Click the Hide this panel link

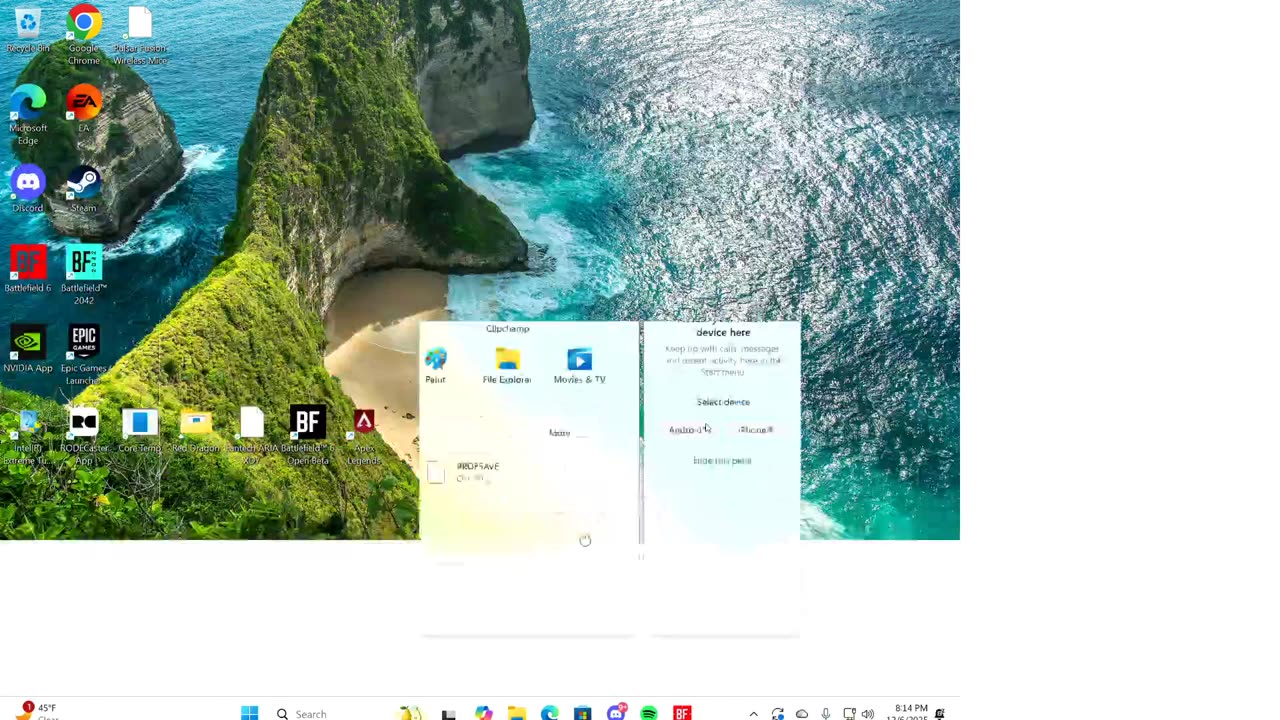point(722,461)
